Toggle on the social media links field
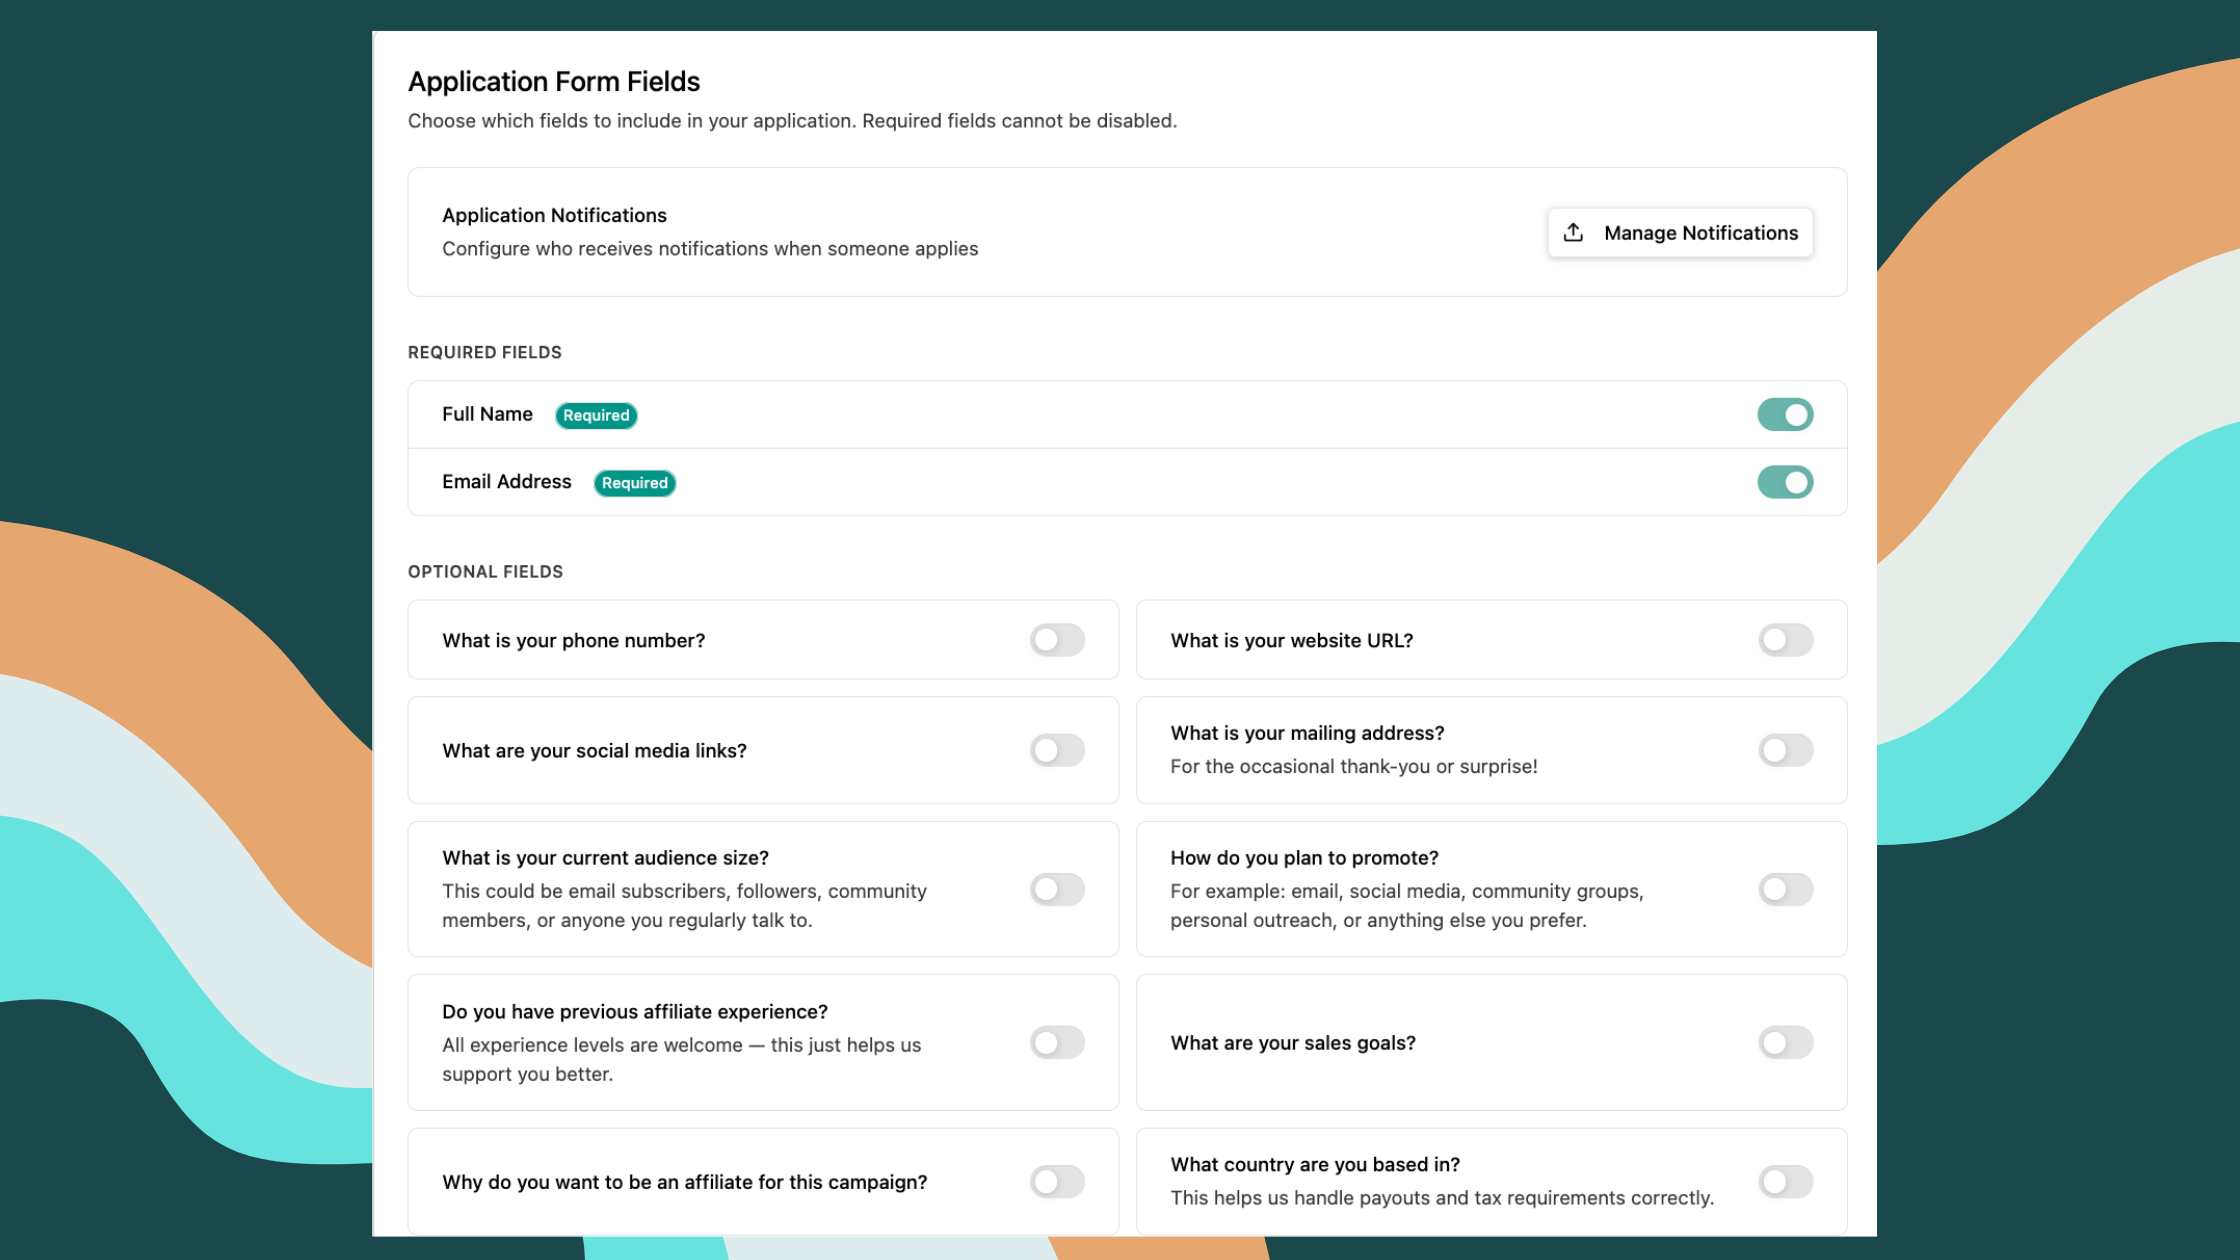 click(1057, 750)
